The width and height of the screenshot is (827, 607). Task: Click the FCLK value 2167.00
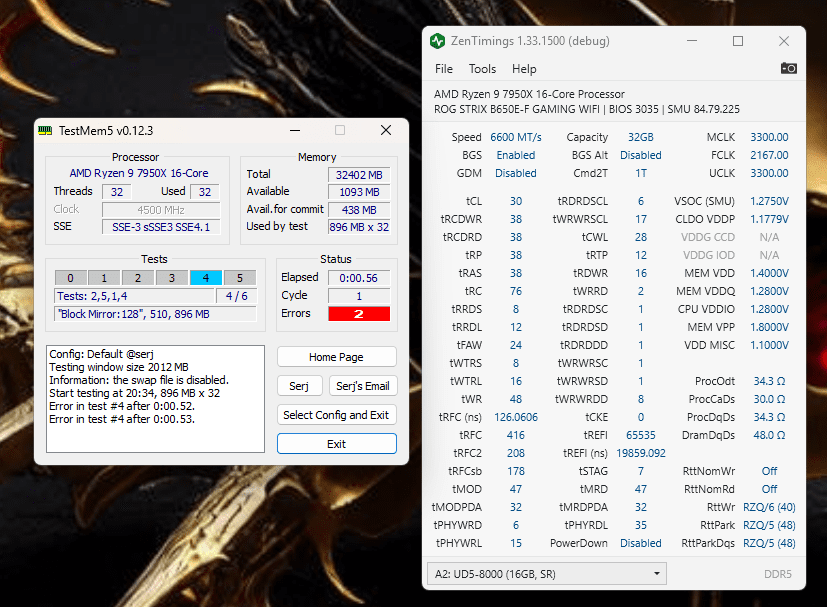[769, 155]
